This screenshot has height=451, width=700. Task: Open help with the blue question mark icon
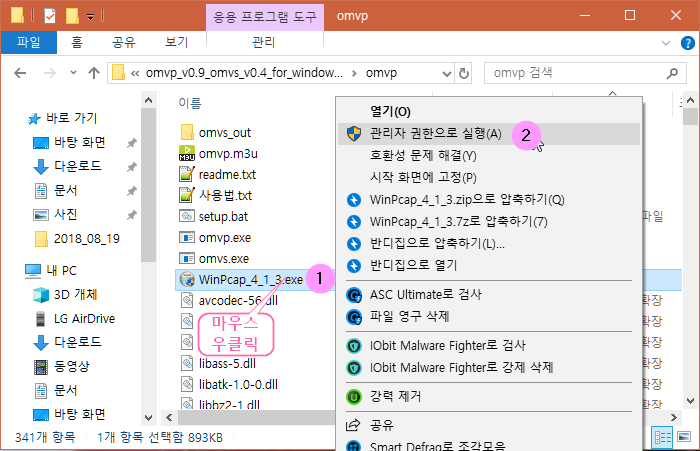point(688,43)
